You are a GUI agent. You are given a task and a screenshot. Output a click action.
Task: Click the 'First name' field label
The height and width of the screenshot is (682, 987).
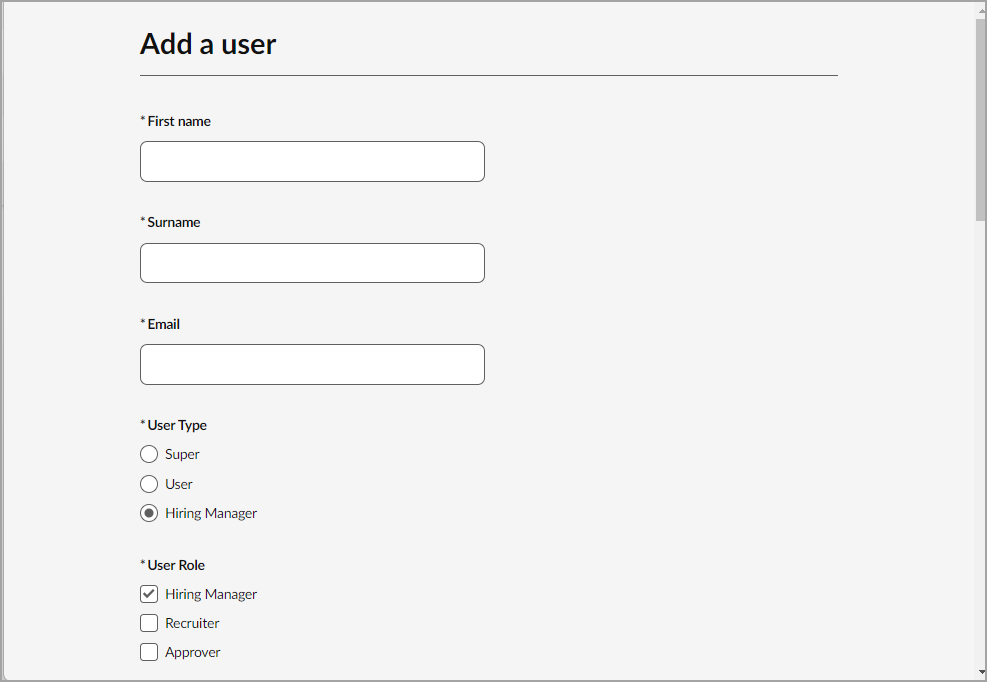[x=179, y=121]
